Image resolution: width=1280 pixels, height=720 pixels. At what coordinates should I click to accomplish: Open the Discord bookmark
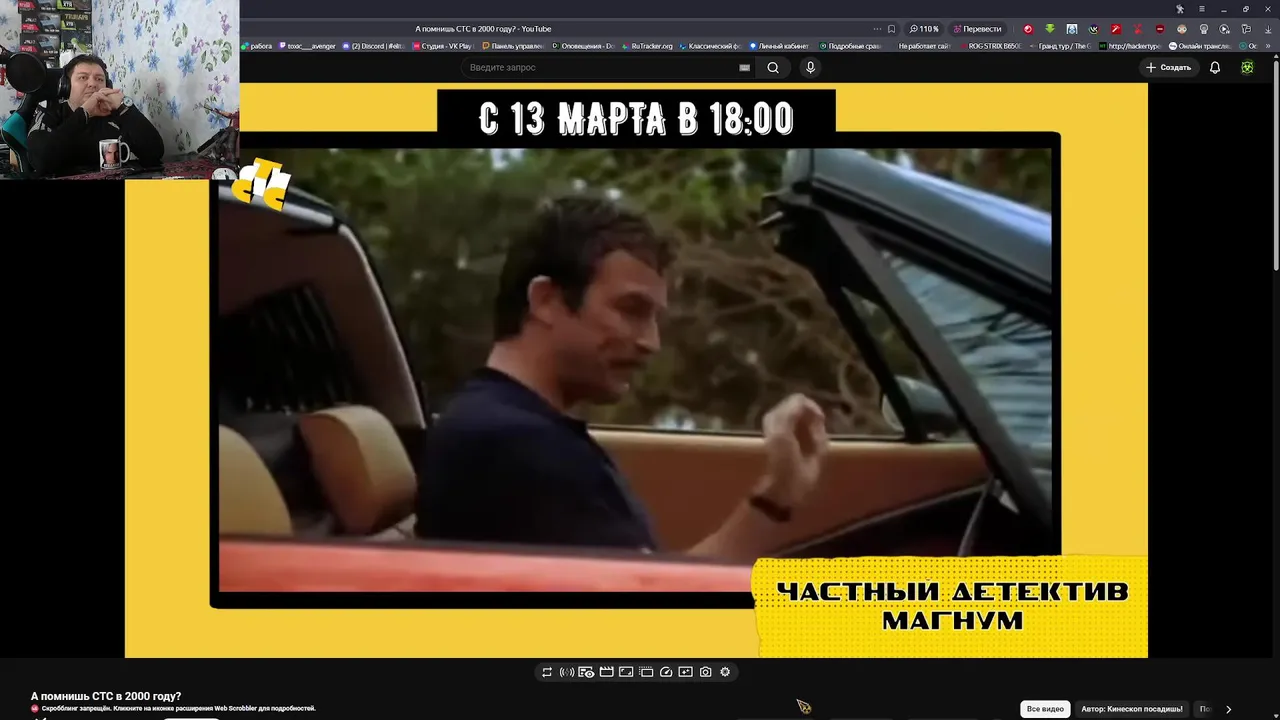coord(373,46)
